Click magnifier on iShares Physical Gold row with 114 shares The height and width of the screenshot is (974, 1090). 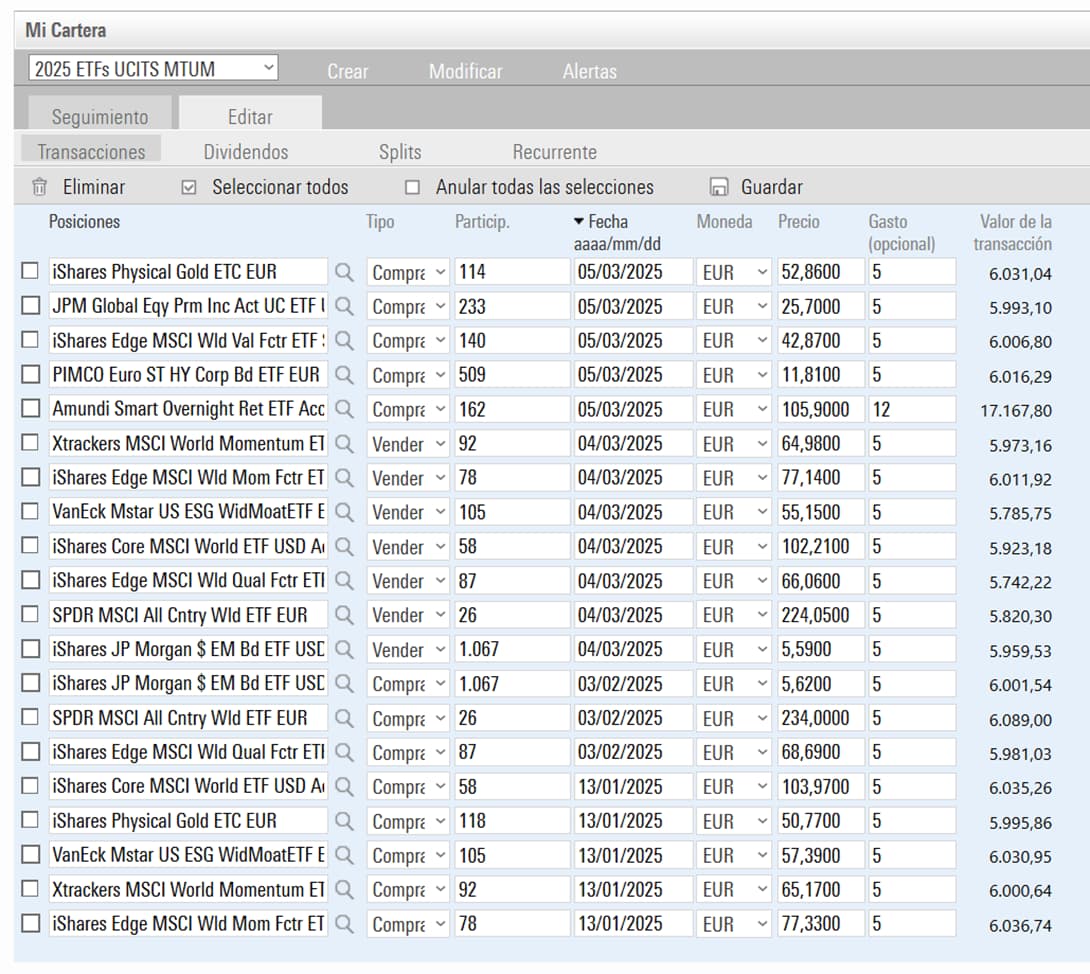coord(344,273)
